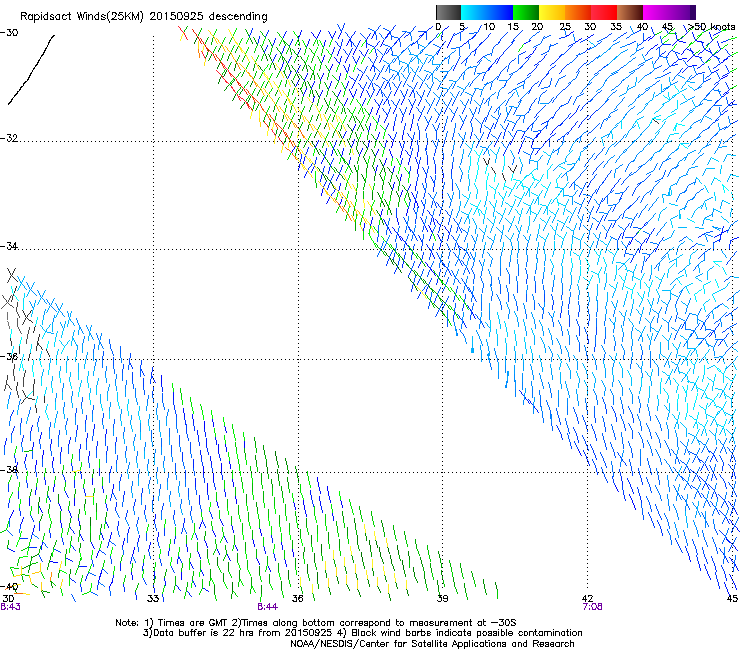Click the latitude axis label "-36"
740x650 pixels.
(9, 356)
